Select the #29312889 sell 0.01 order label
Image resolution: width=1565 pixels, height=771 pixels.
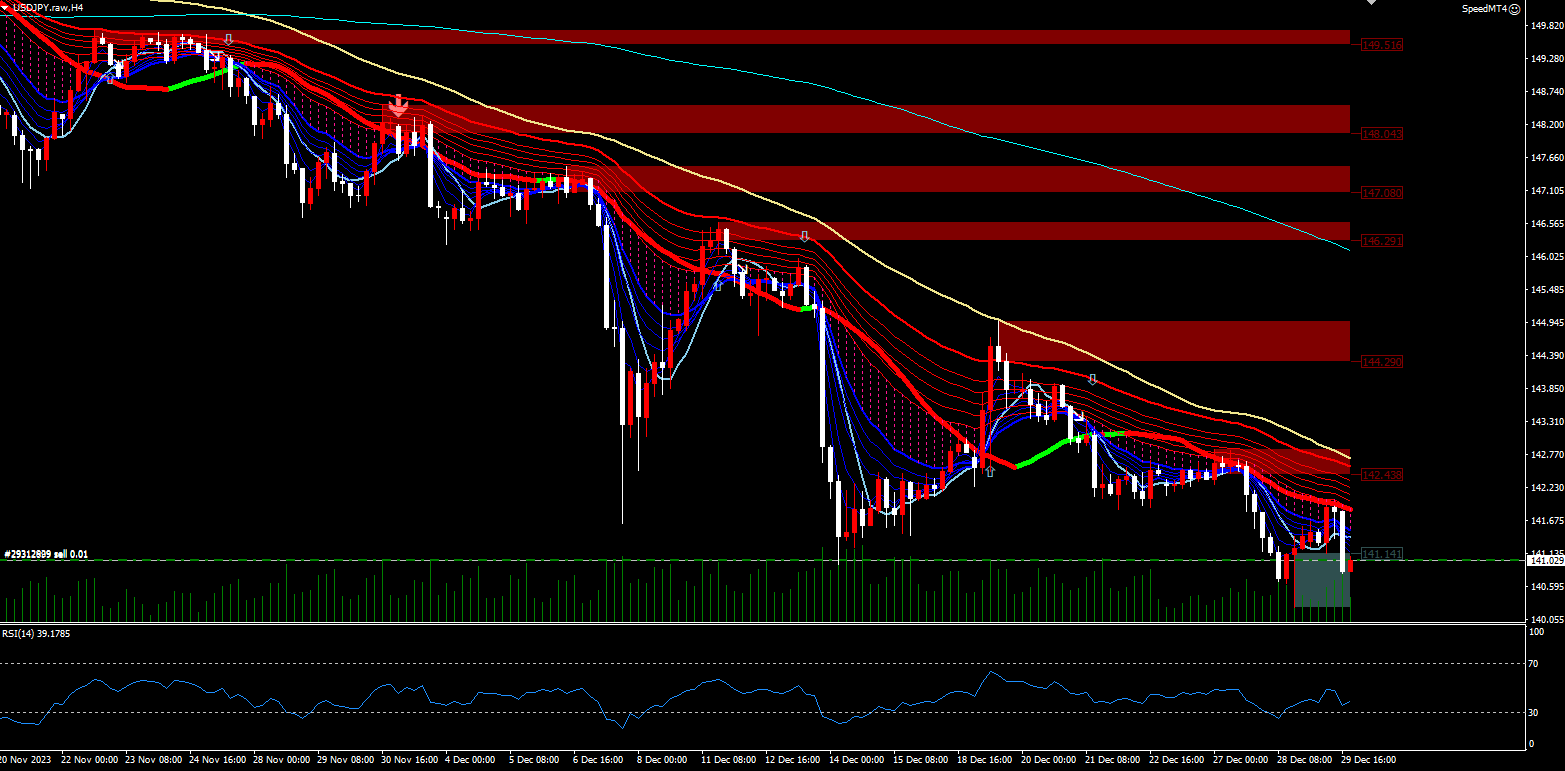click(x=46, y=554)
